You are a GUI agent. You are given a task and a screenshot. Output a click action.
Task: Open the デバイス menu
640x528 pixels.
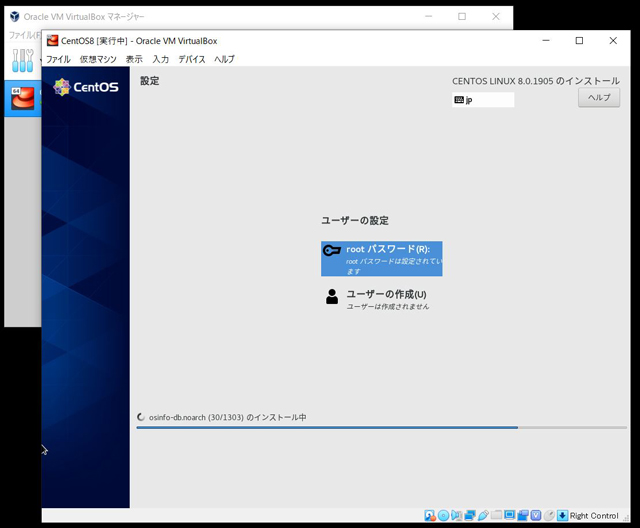tap(191, 59)
